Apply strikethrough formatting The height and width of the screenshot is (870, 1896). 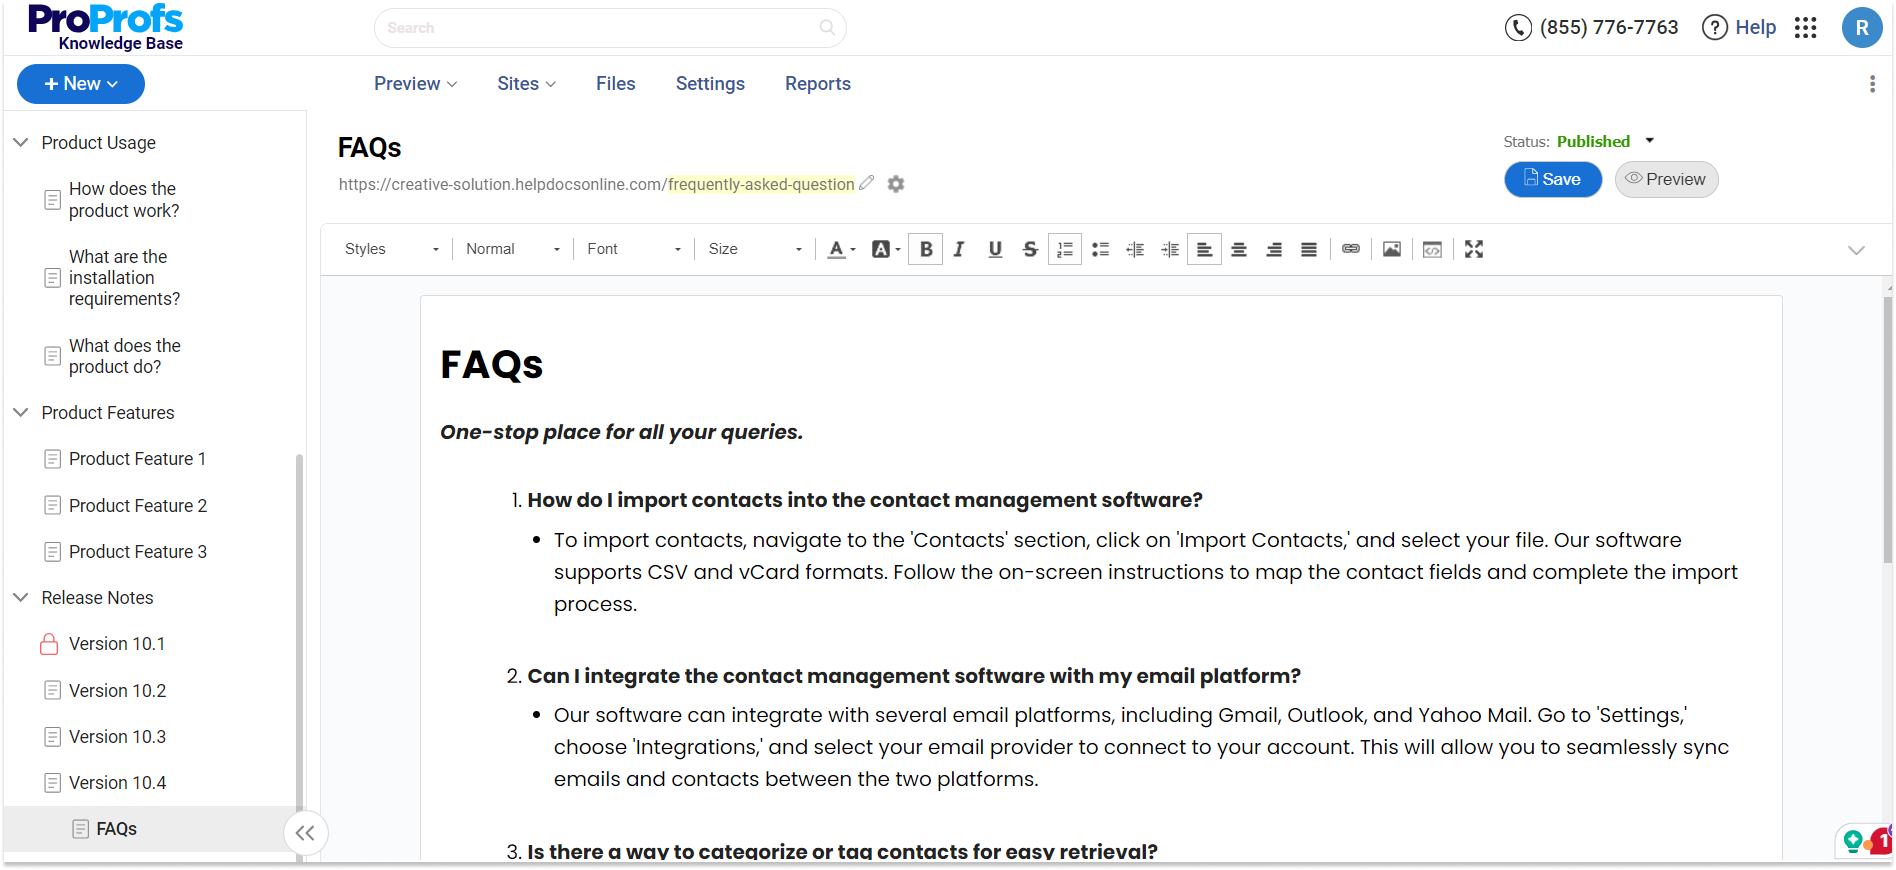pyautogui.click(x=1030, y=249)
